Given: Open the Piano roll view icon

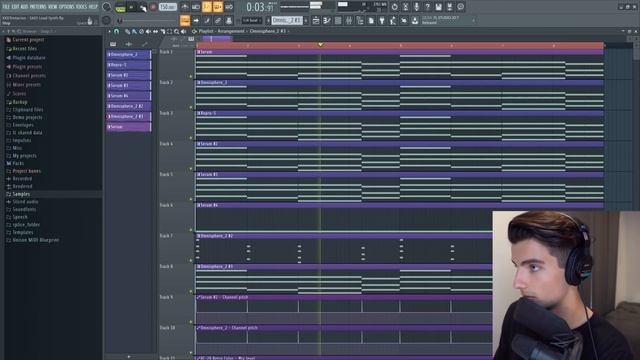Looking at the screenshot, I should tap(327, 20).
